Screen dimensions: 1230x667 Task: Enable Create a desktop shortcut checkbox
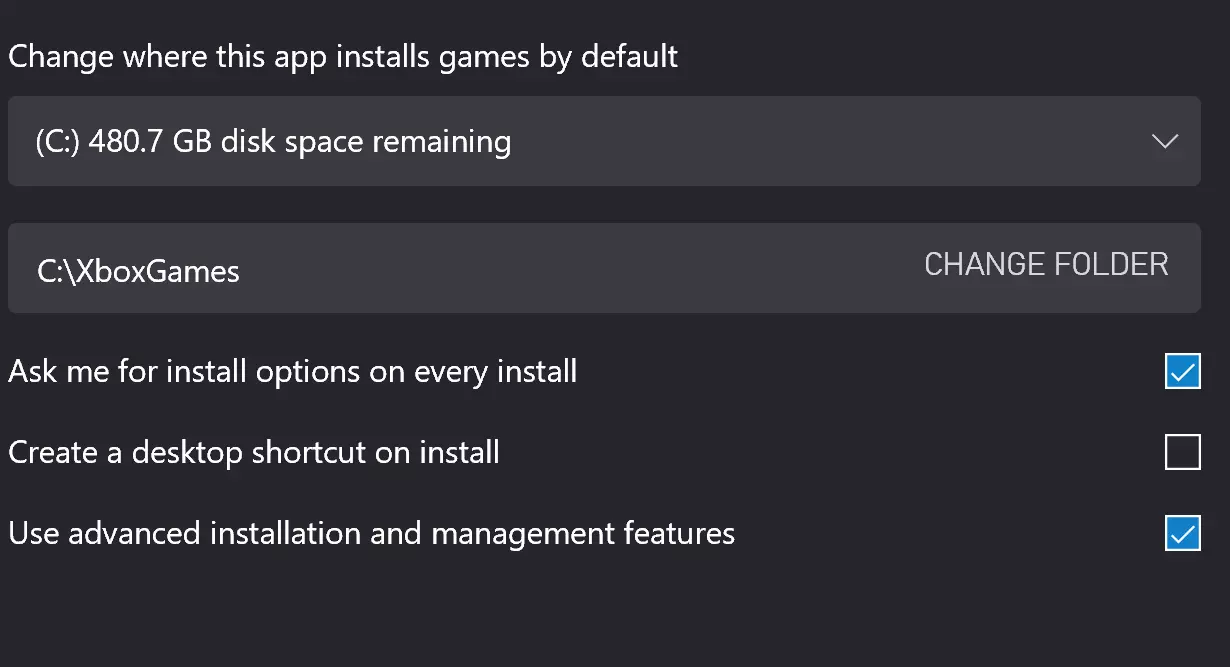[x=1182, y=453]
